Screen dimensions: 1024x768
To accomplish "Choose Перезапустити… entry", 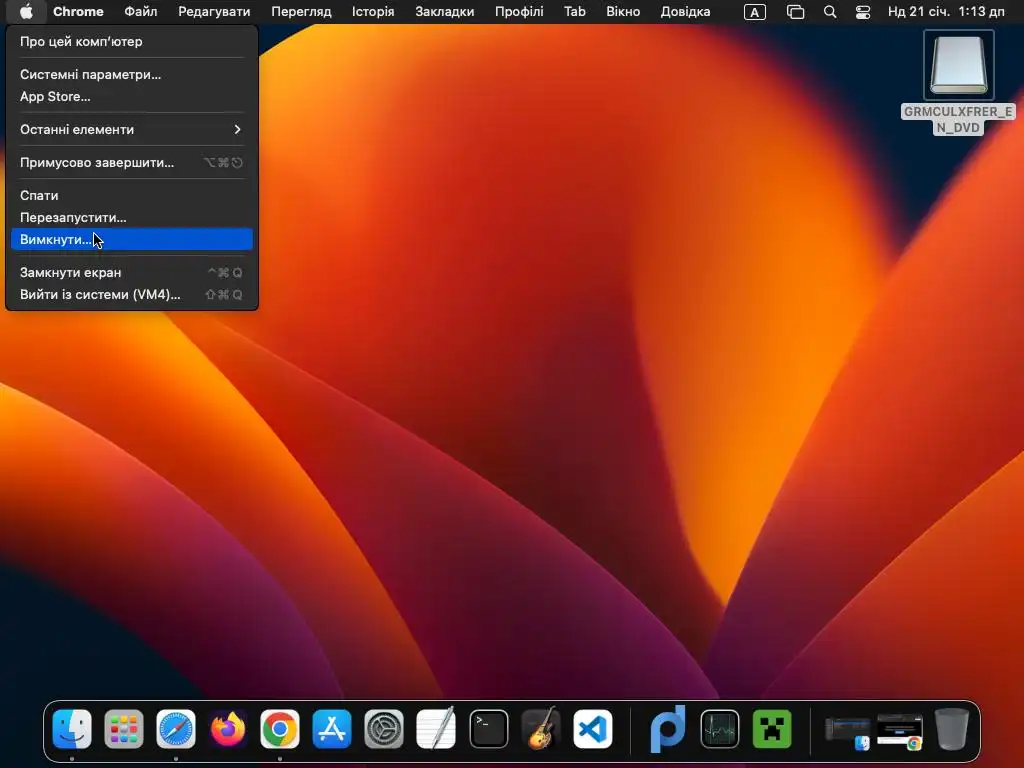I will (x=131, y=217).
